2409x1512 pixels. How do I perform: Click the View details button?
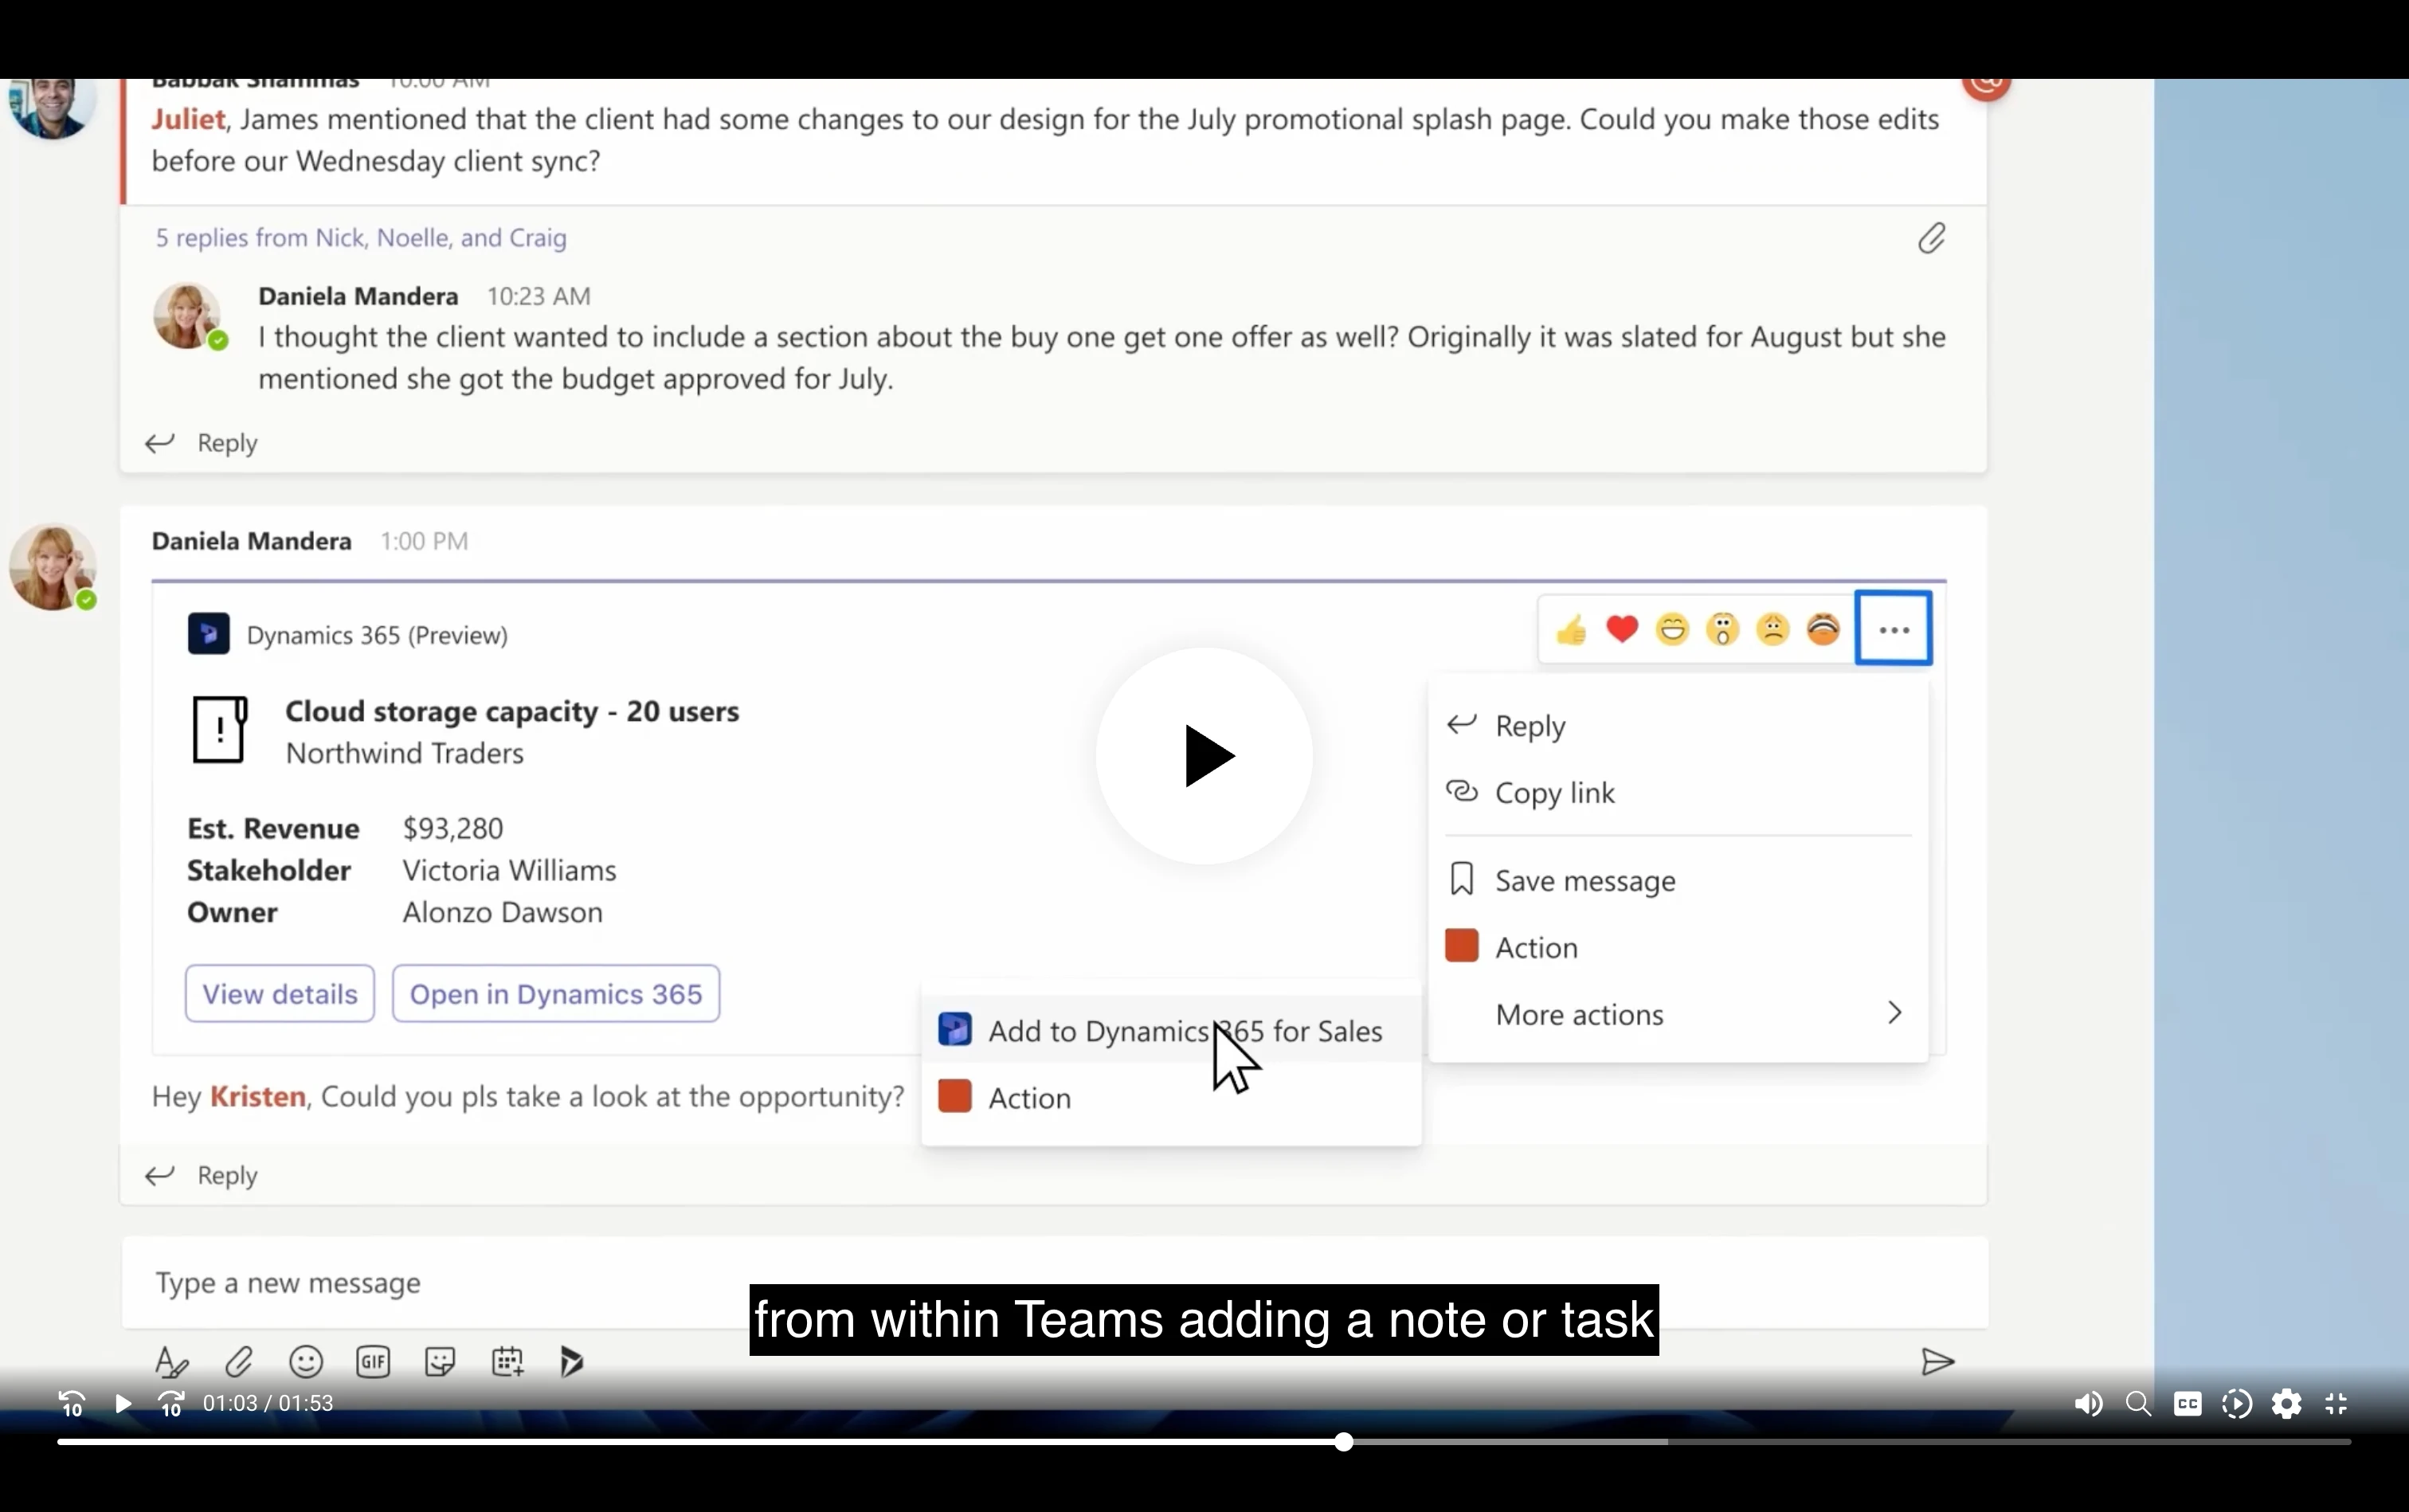tap(280, 993)
